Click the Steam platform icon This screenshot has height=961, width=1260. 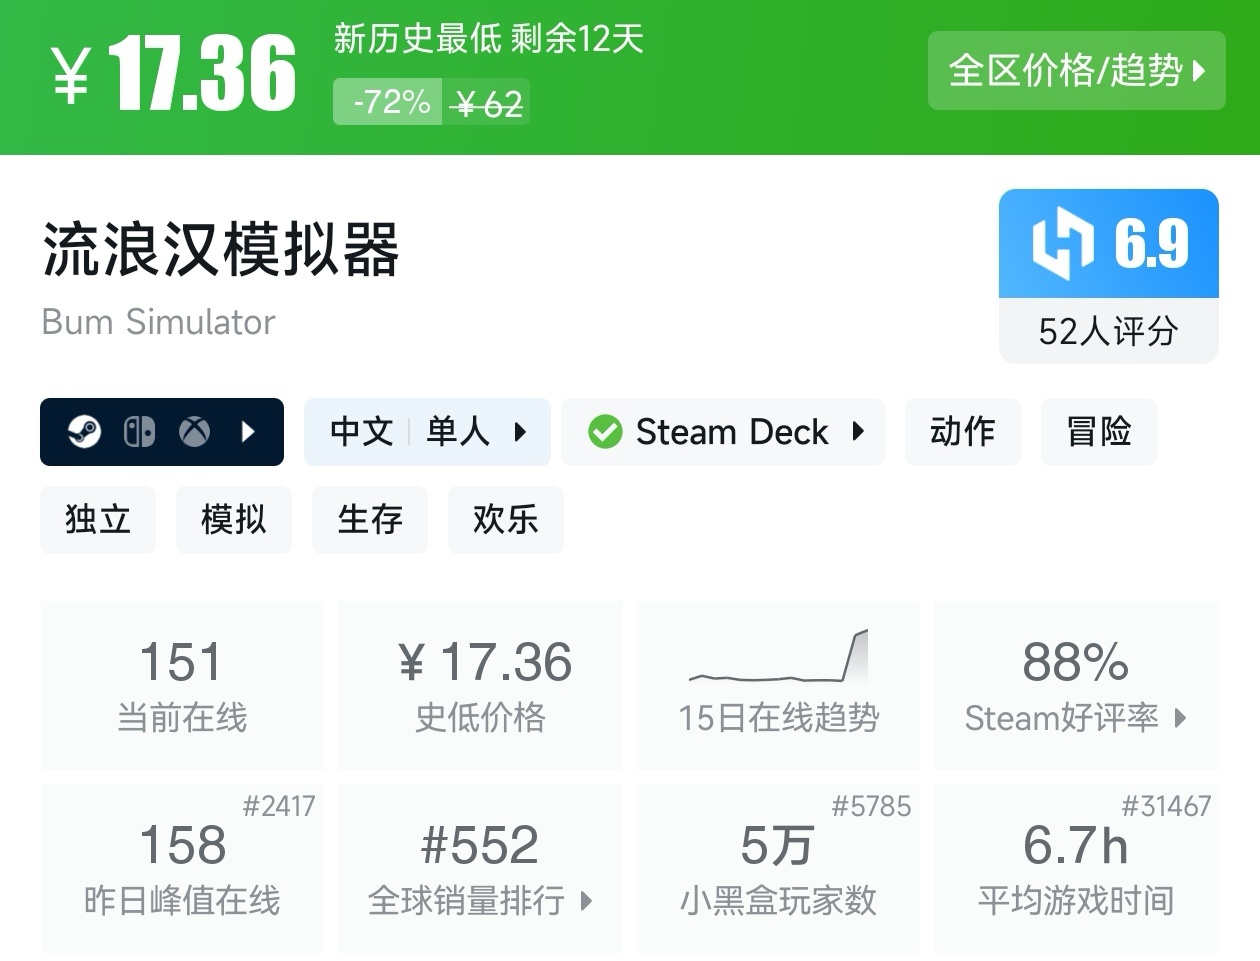(84, 432)
